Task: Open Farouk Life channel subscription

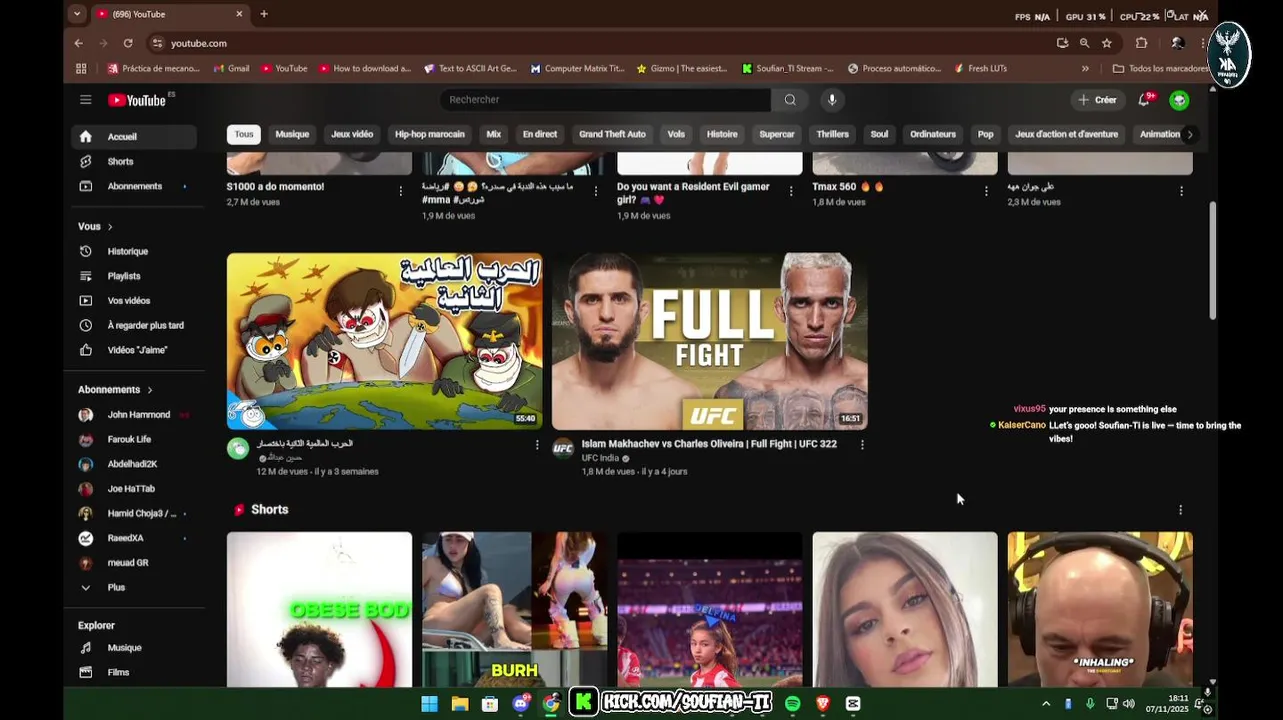Action: tap(133, 440)
